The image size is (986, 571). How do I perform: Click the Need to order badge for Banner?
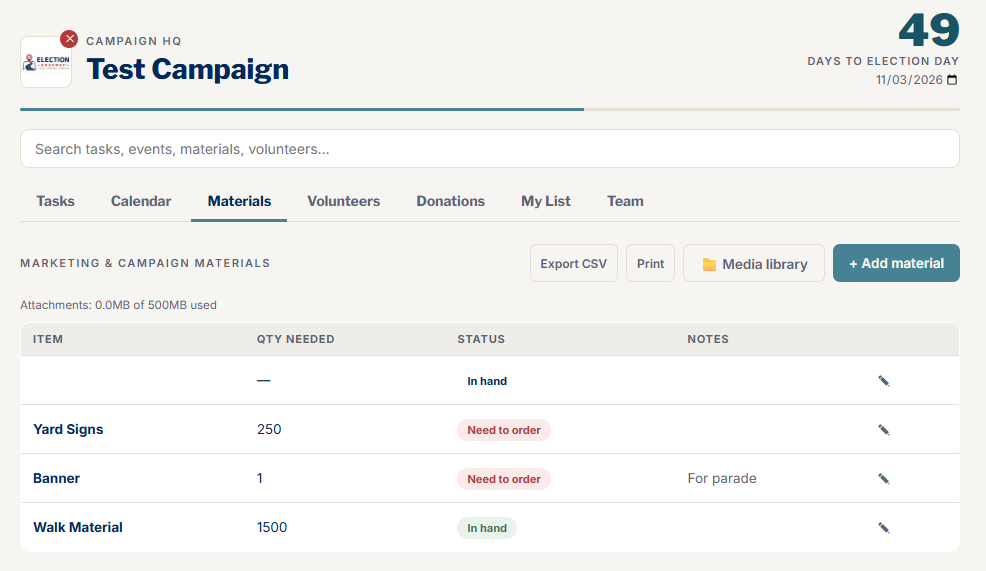(504, 479)
